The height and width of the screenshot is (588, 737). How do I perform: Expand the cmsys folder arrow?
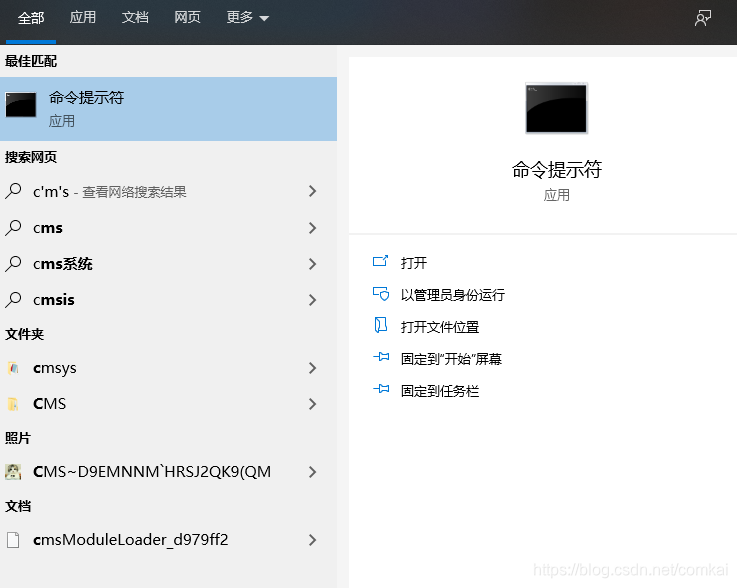click(313, 368)
